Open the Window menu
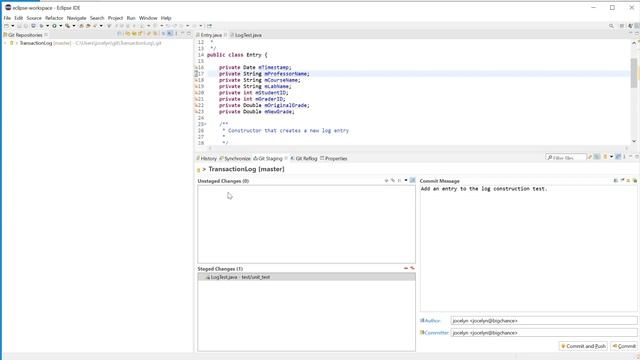Image resolution: width=640 pixels, height=360 pixels. 148,18
